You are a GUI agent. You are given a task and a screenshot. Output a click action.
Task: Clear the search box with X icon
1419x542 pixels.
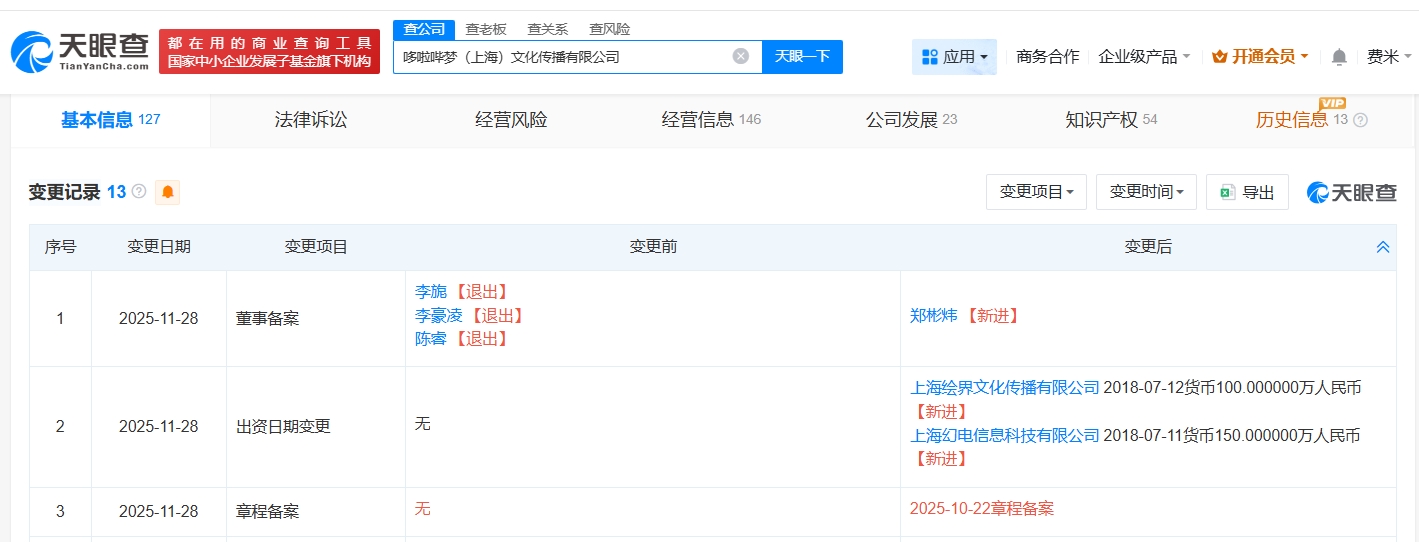741,56
